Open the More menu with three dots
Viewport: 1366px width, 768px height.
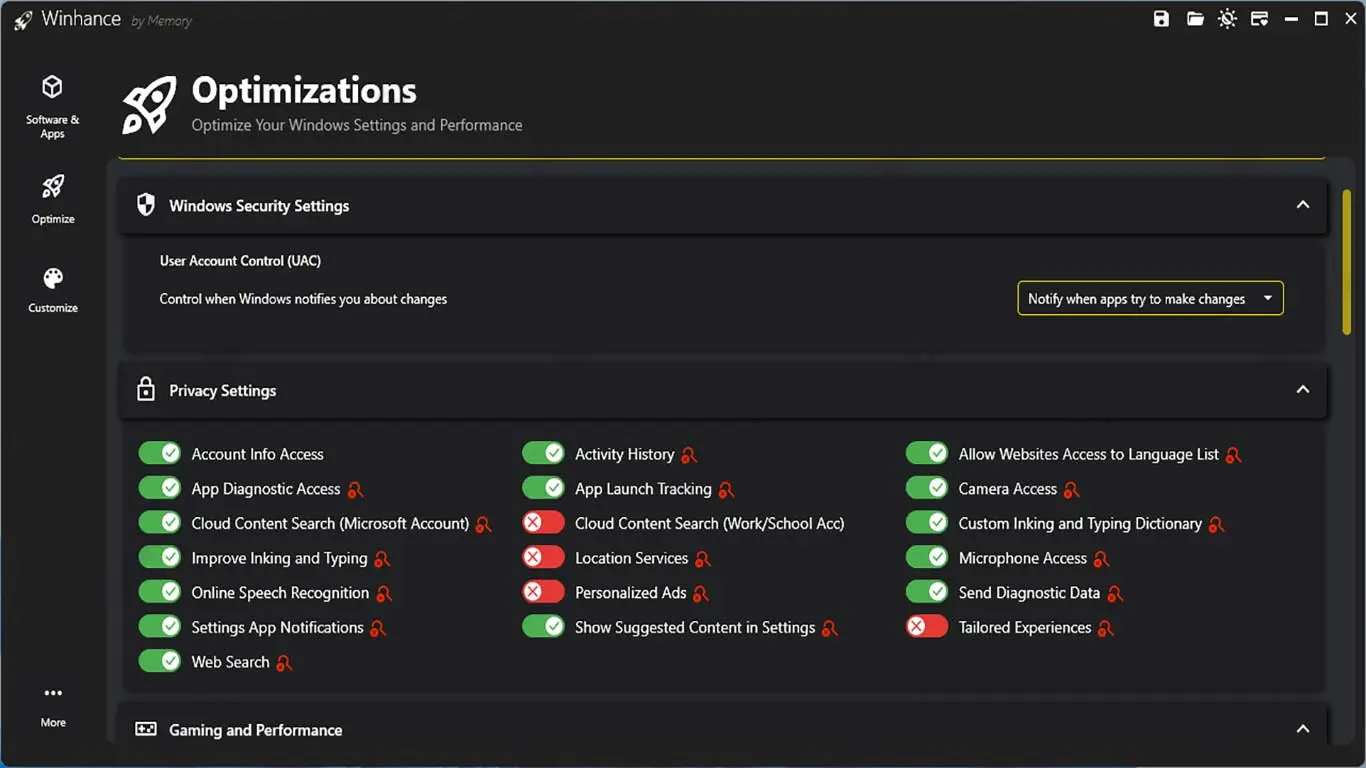click(x=53, y=705)
